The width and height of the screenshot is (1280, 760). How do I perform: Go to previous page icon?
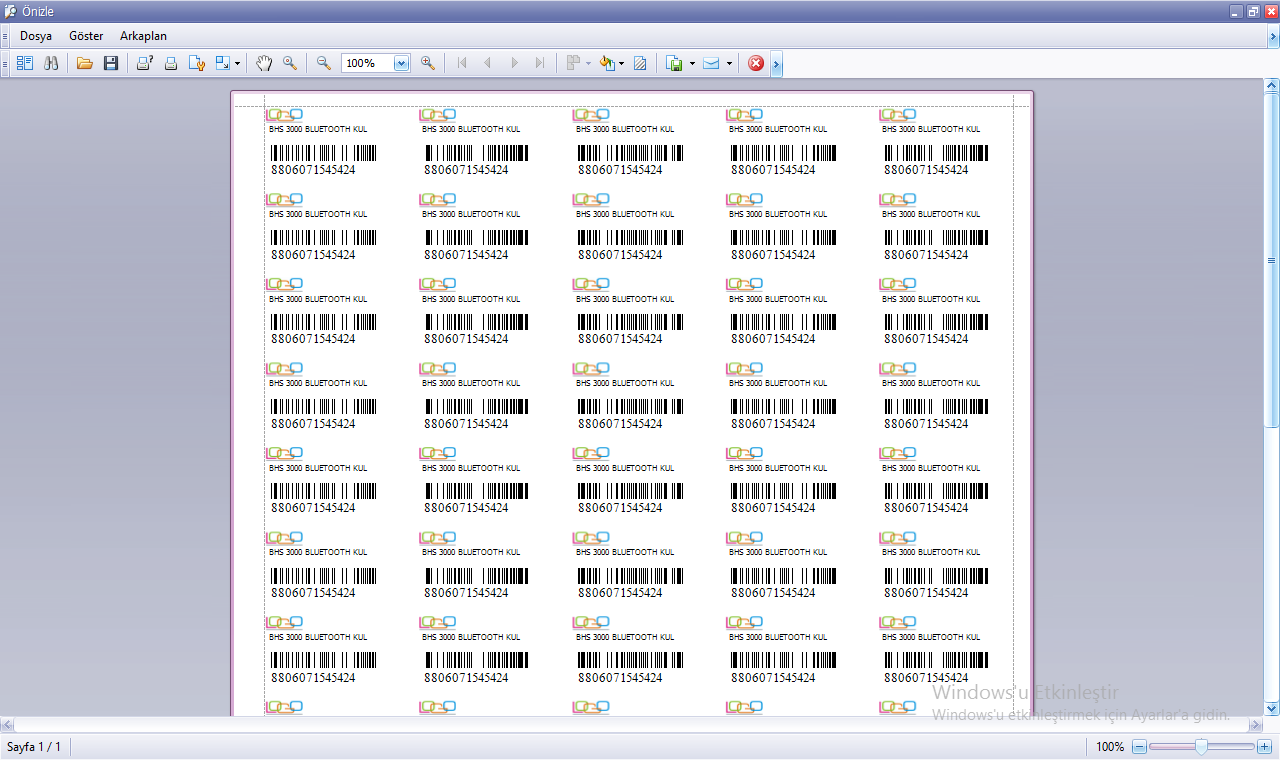488,63
